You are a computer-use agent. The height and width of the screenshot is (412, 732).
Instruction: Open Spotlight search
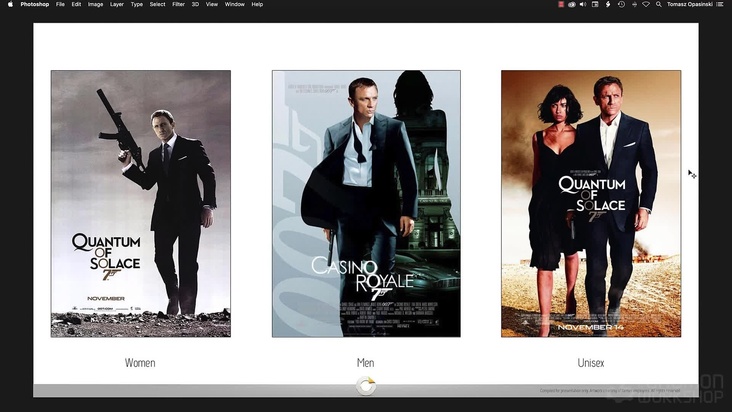coord(659,4)
